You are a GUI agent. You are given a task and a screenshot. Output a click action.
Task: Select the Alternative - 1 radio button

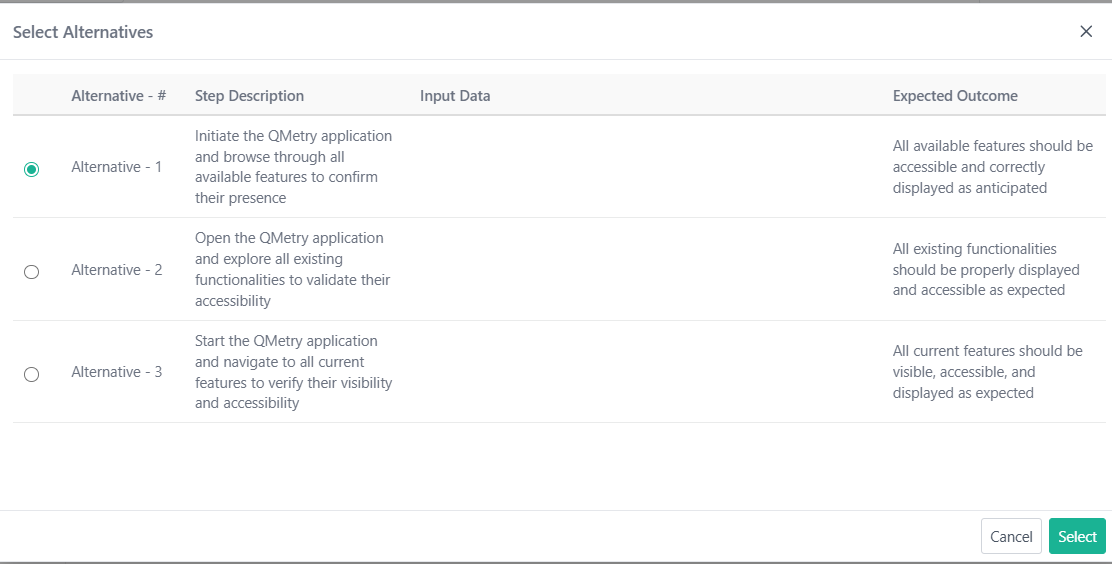point(31,169)
